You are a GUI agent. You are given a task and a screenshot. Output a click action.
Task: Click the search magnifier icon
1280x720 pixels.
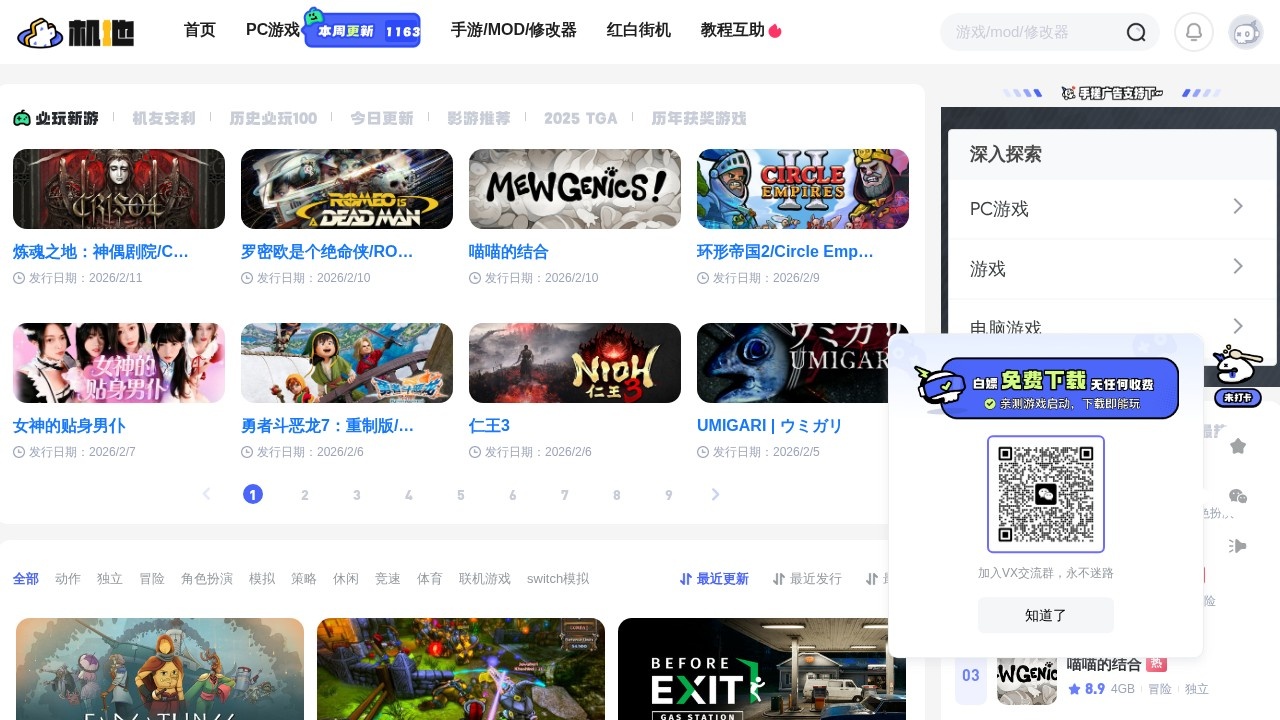pyautogui.click(x=1136, y=32)
